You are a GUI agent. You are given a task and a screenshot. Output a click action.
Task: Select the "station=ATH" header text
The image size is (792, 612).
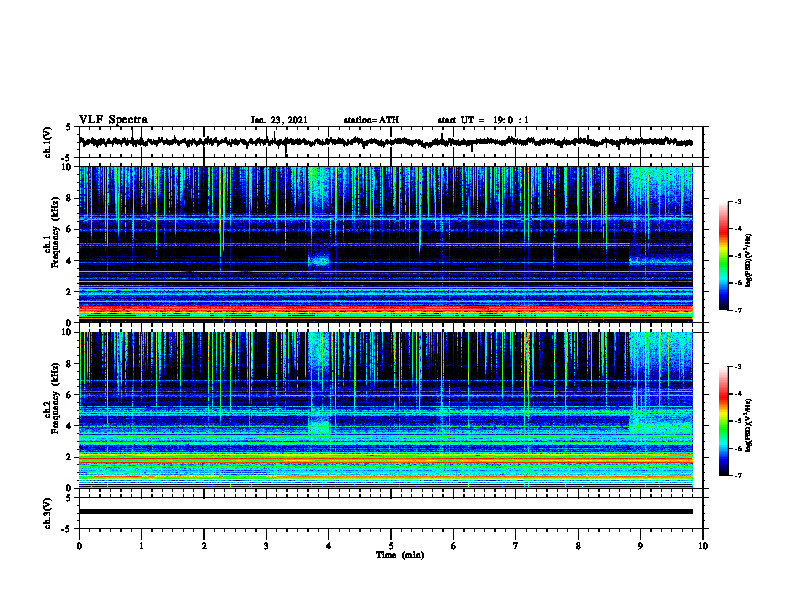pos(371,120)
